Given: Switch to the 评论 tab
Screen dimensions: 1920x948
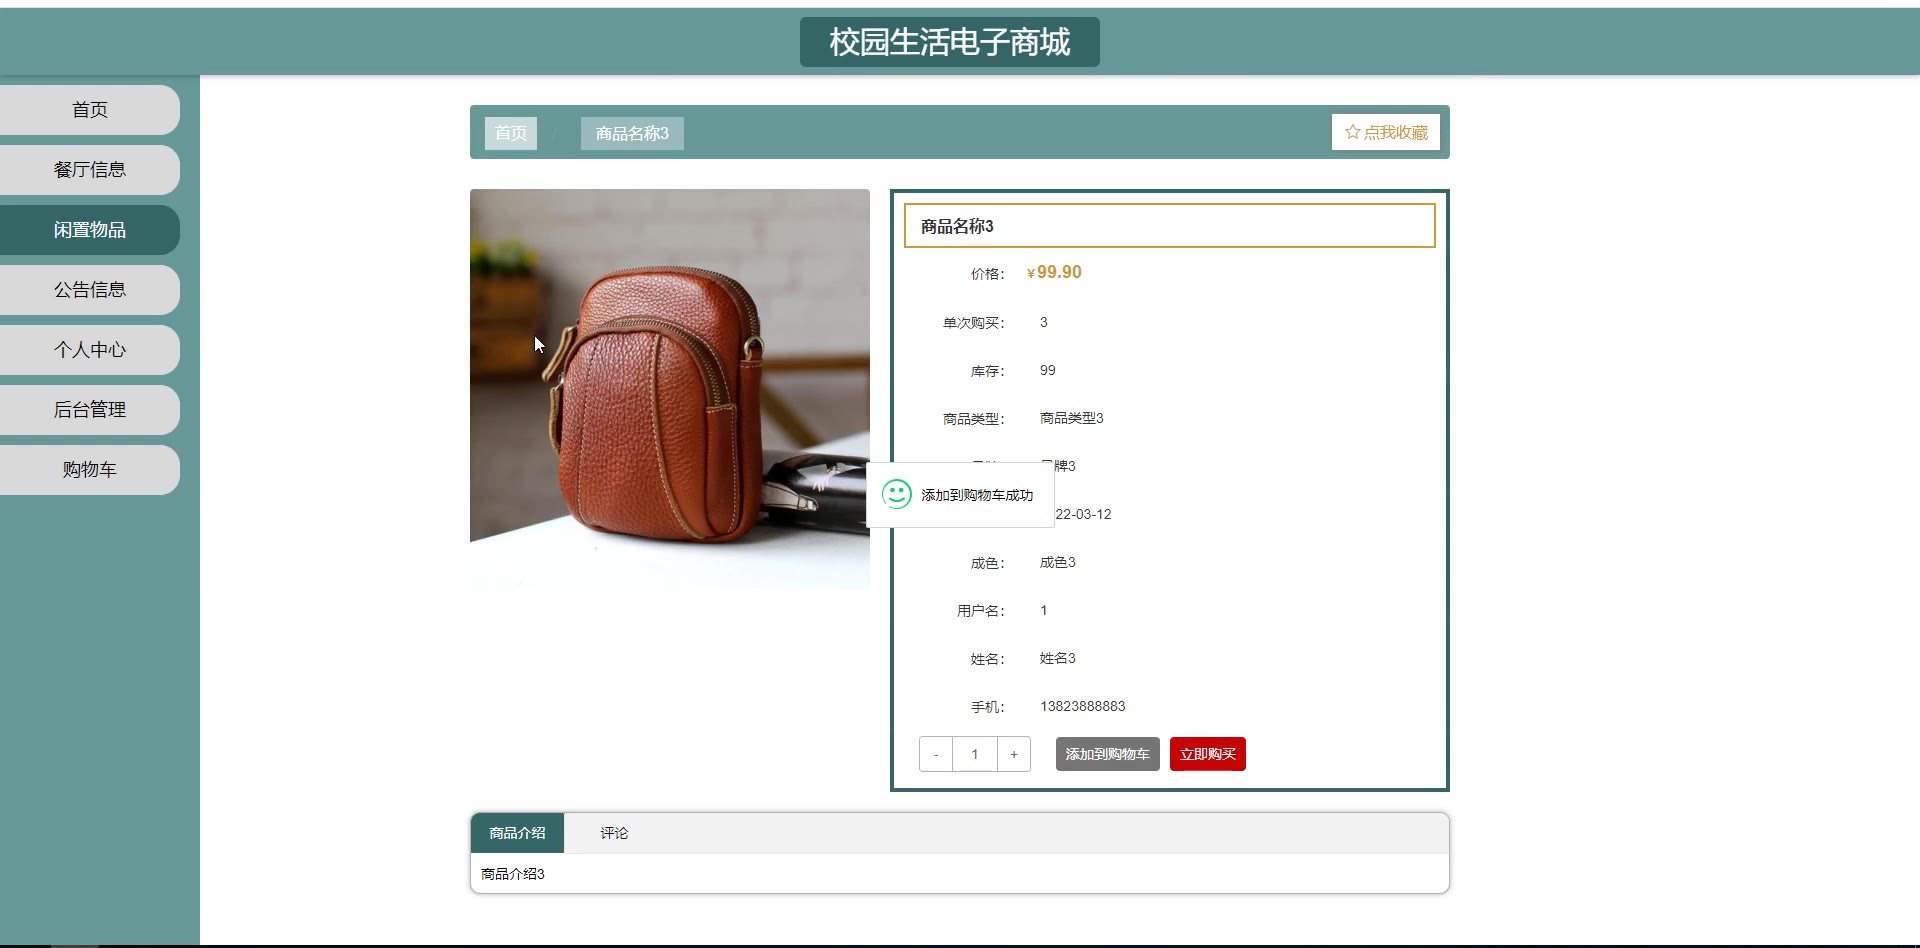Looking at the screenshot, I should tap(614, 833).
